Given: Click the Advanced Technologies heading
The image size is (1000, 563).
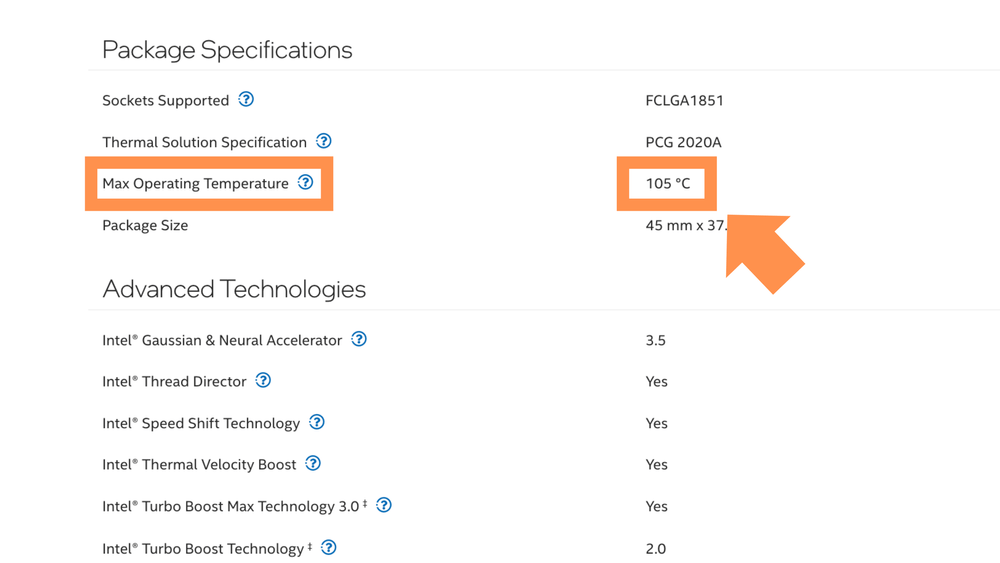Looking at the screenshot, I should tap(234, 289).
